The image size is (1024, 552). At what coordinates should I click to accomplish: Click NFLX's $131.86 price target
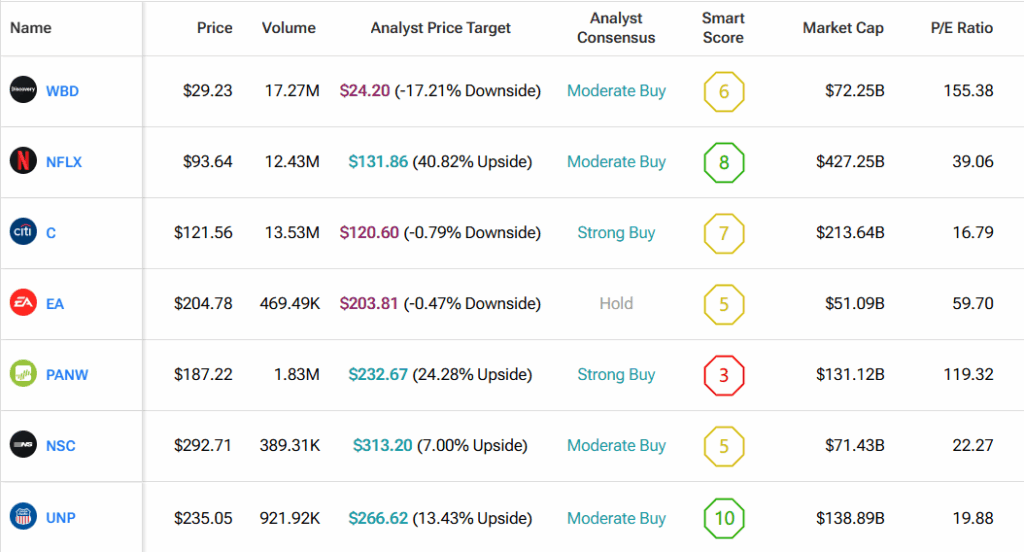[378, 162]
